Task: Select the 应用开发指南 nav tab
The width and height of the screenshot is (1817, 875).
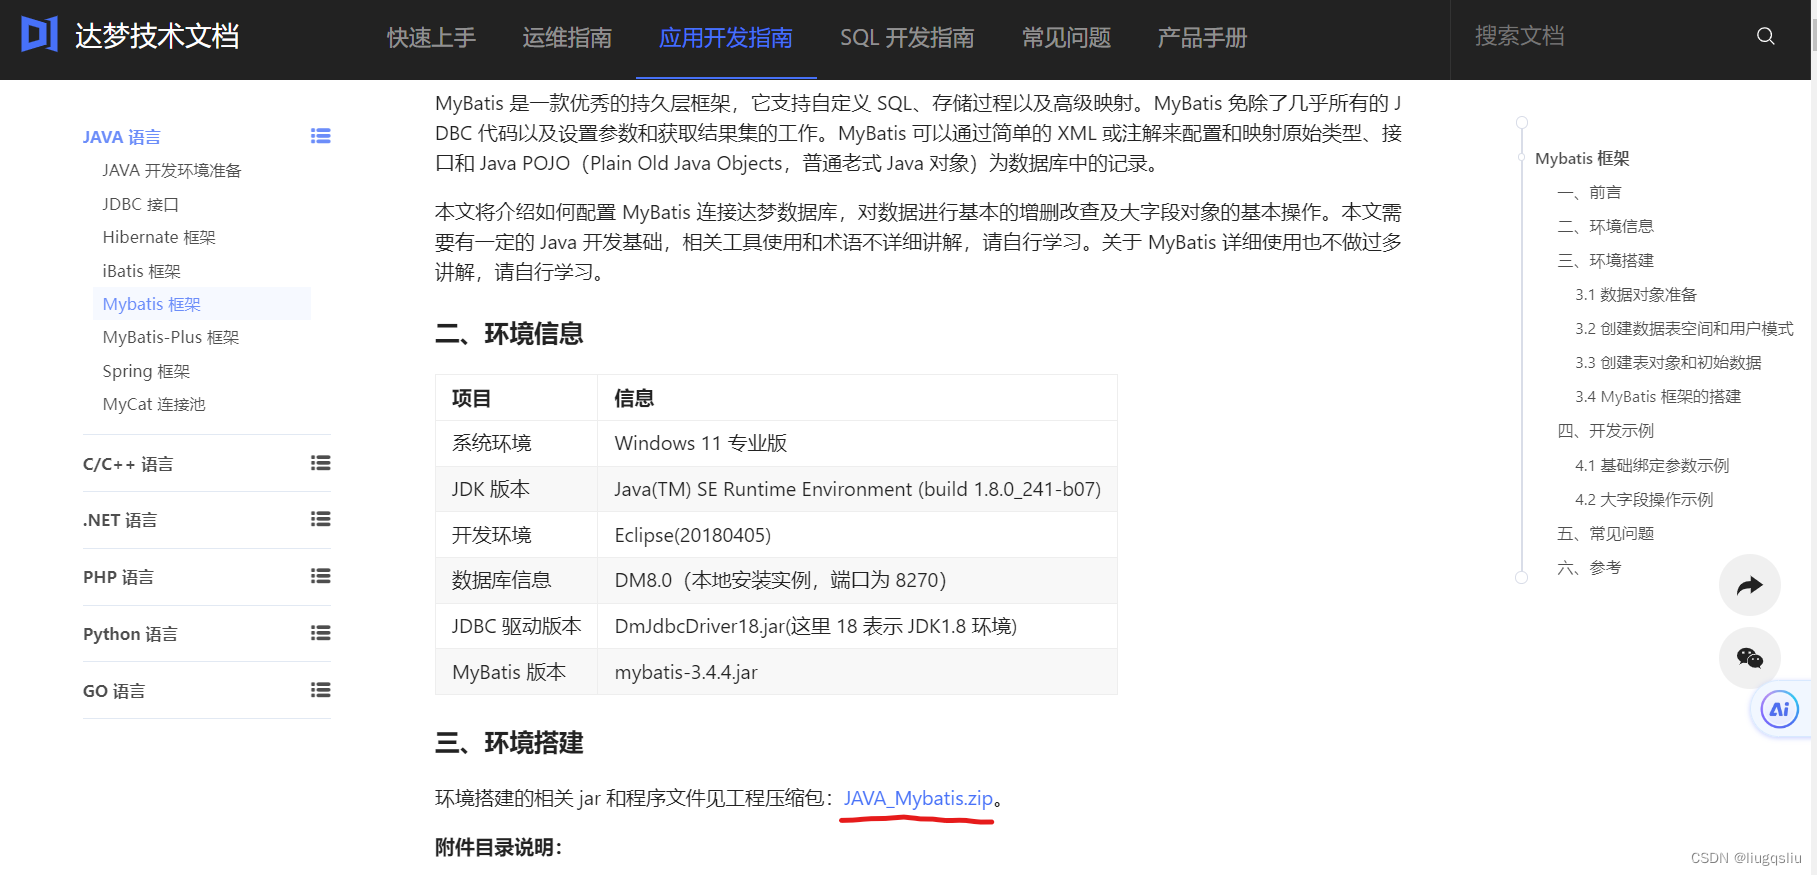Action: (726, 38)
